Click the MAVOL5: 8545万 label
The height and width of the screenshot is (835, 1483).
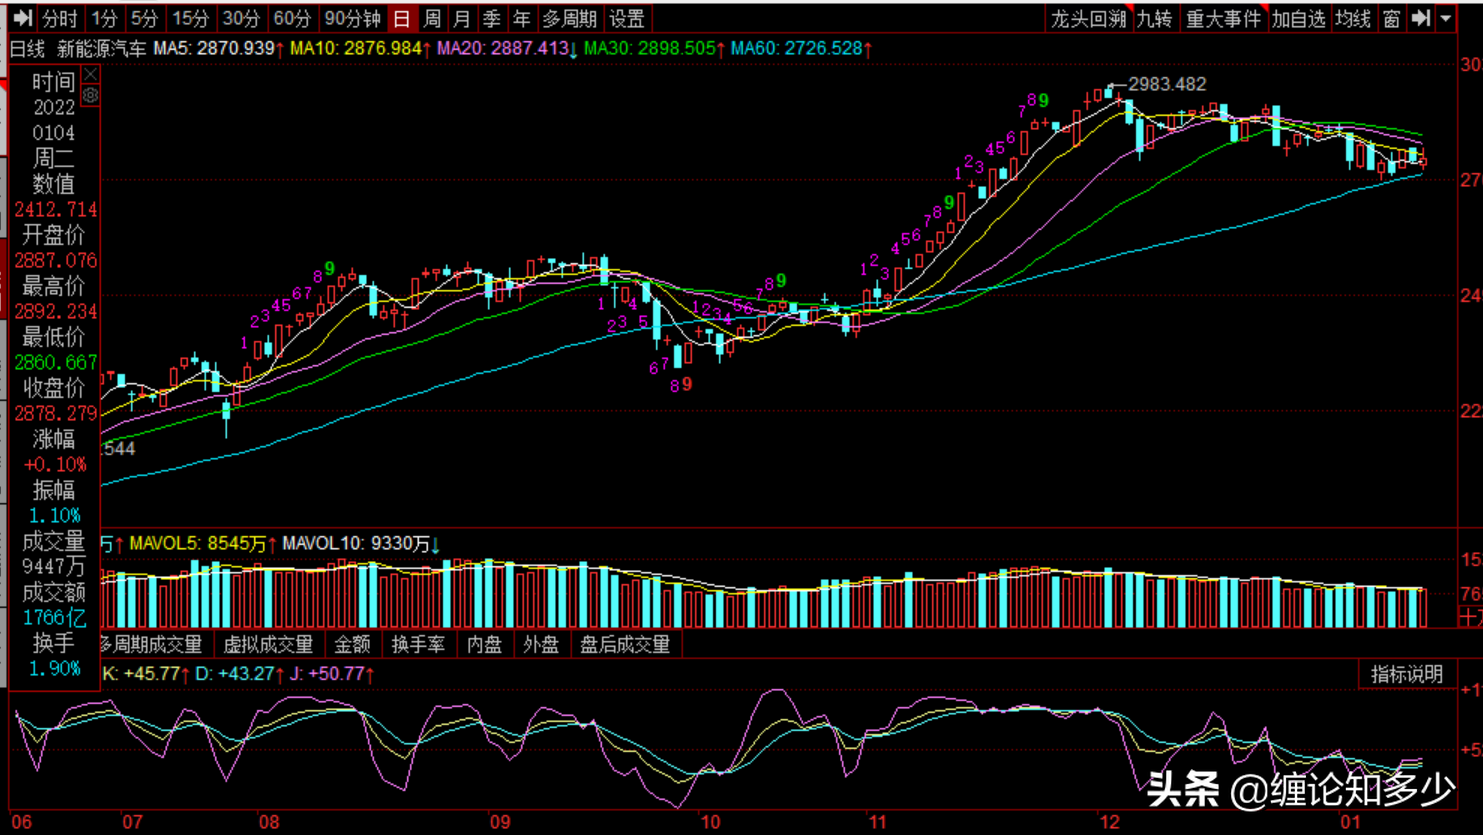[203, 543]
